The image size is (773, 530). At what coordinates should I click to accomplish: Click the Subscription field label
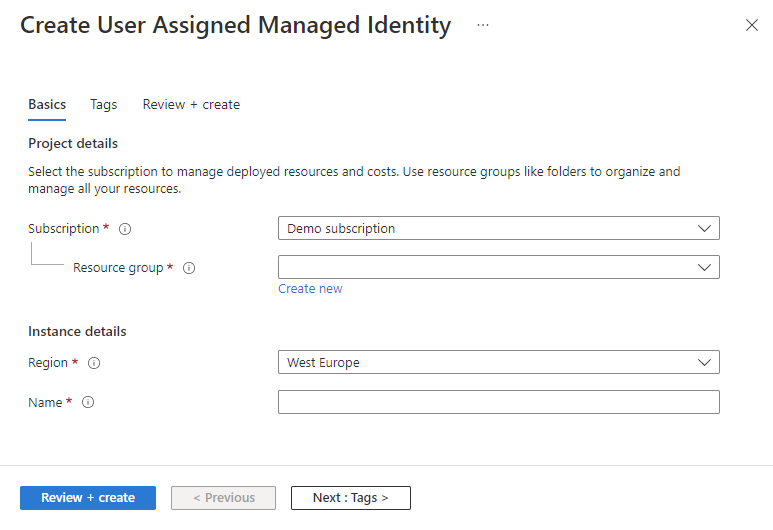(x=64, y=229)
